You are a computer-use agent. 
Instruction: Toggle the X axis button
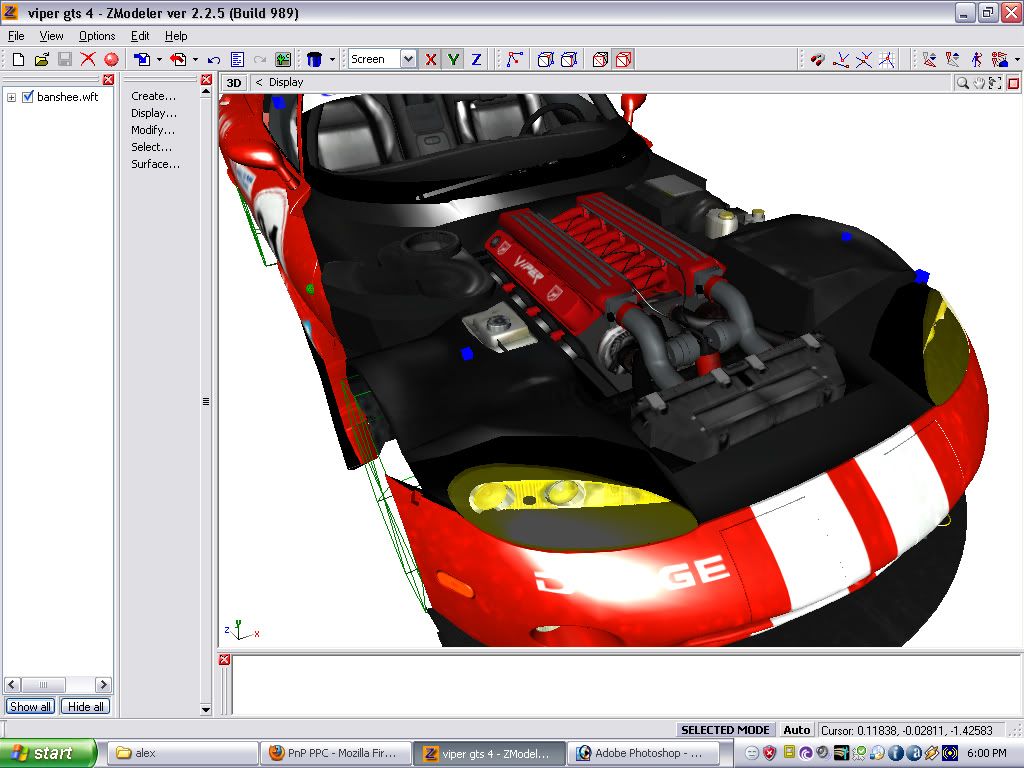tap(431, 60)
